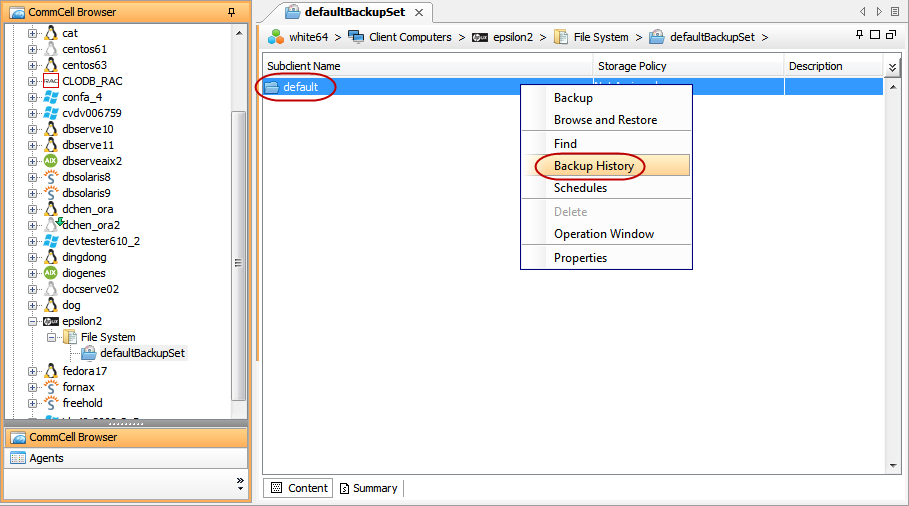
Task: Close the defaultBackupSet tab
Action: (x=419, y=13)
